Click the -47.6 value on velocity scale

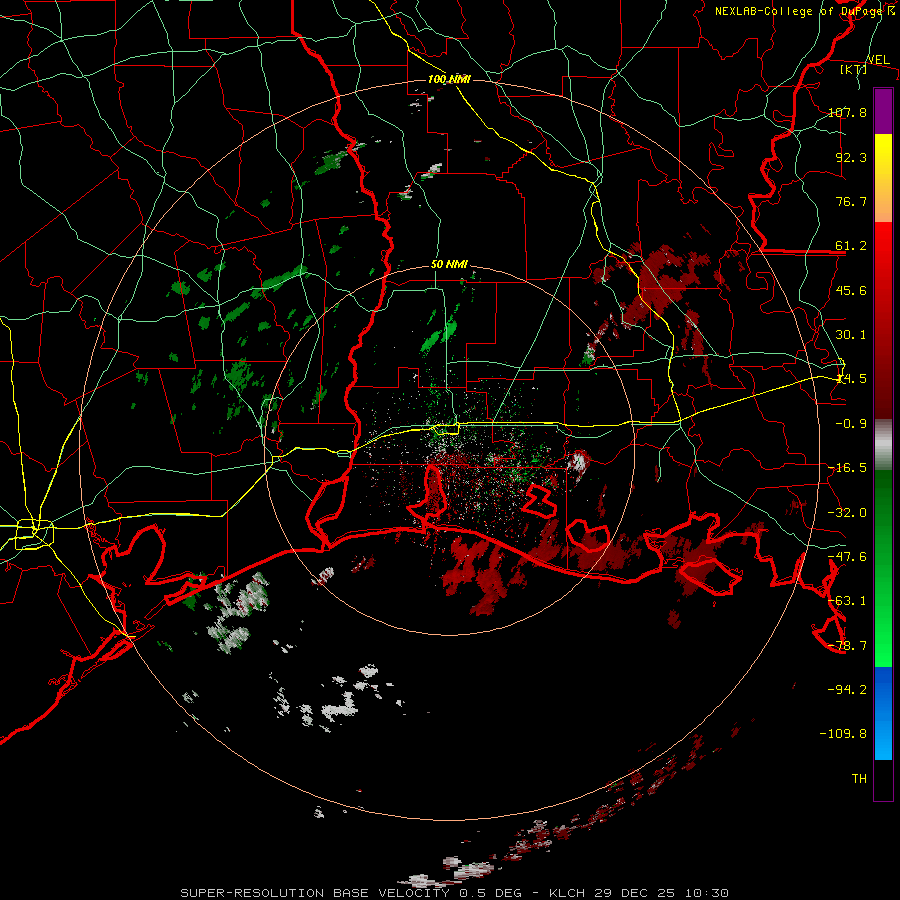click(847, 557)
